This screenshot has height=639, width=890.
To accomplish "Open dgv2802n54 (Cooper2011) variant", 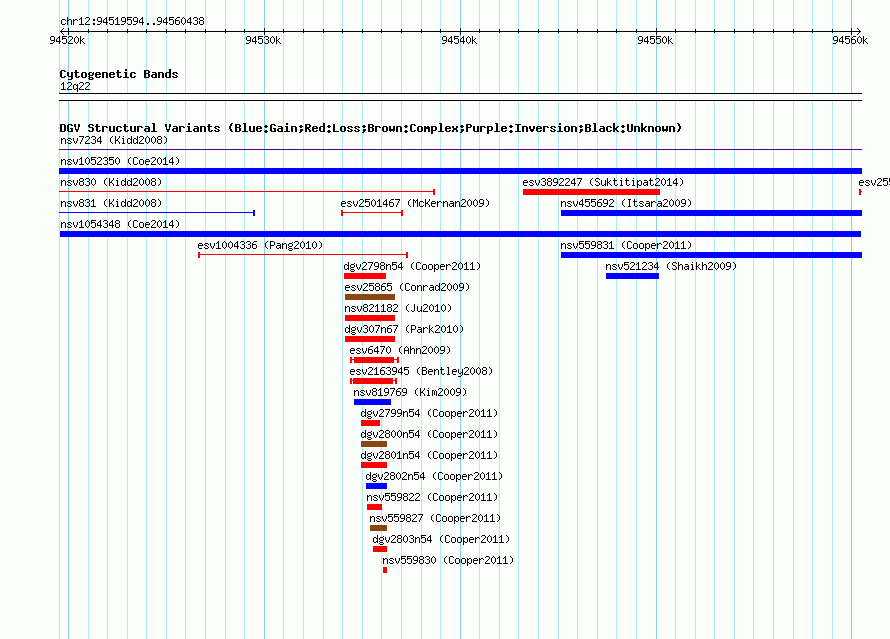I will 434,476.
